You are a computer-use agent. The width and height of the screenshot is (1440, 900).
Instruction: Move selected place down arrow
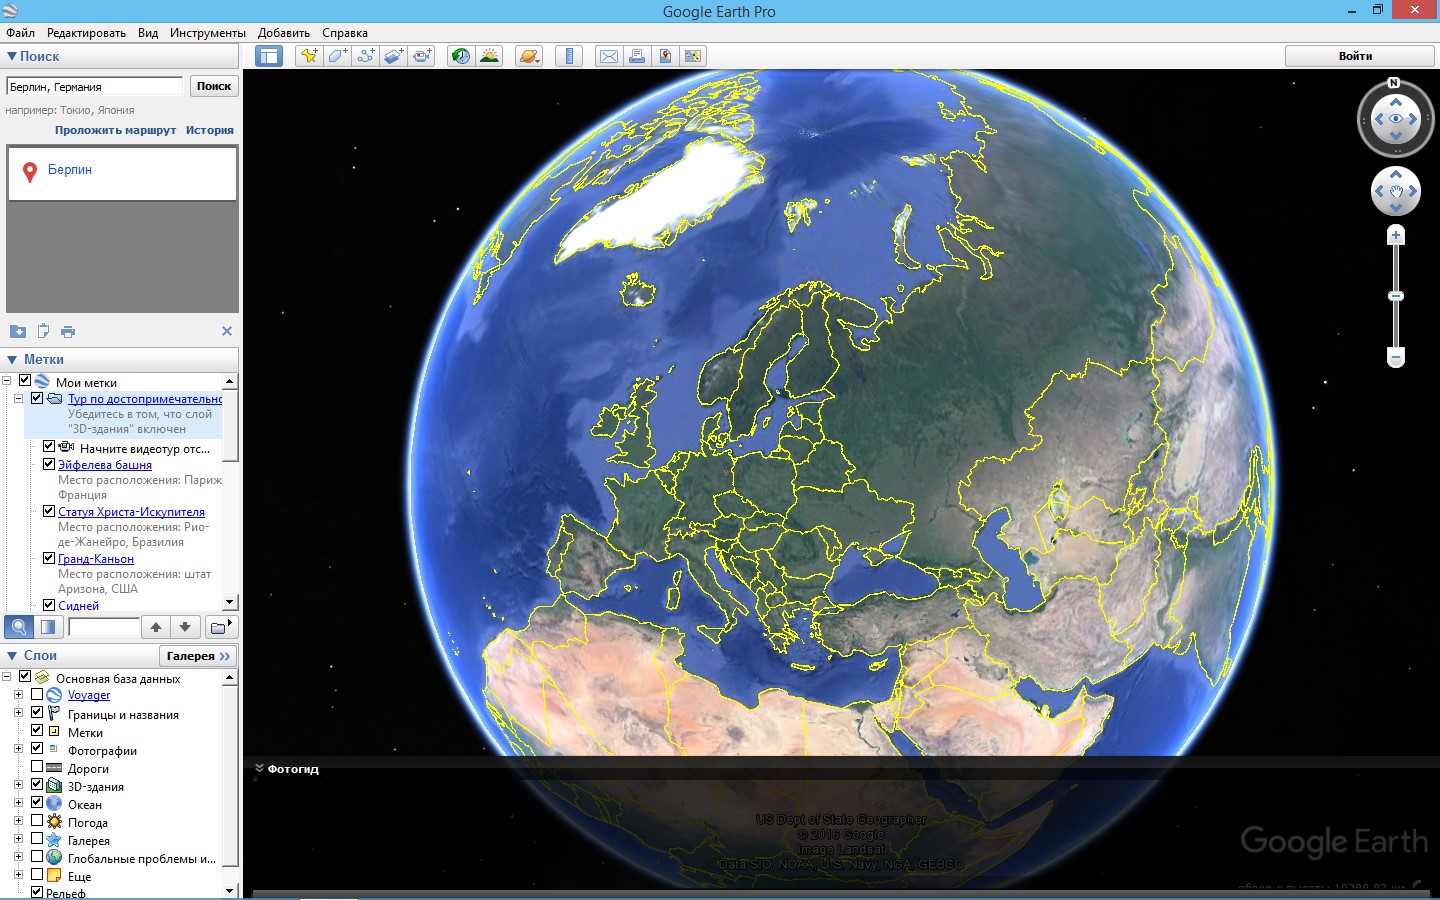tap(185, 627)
